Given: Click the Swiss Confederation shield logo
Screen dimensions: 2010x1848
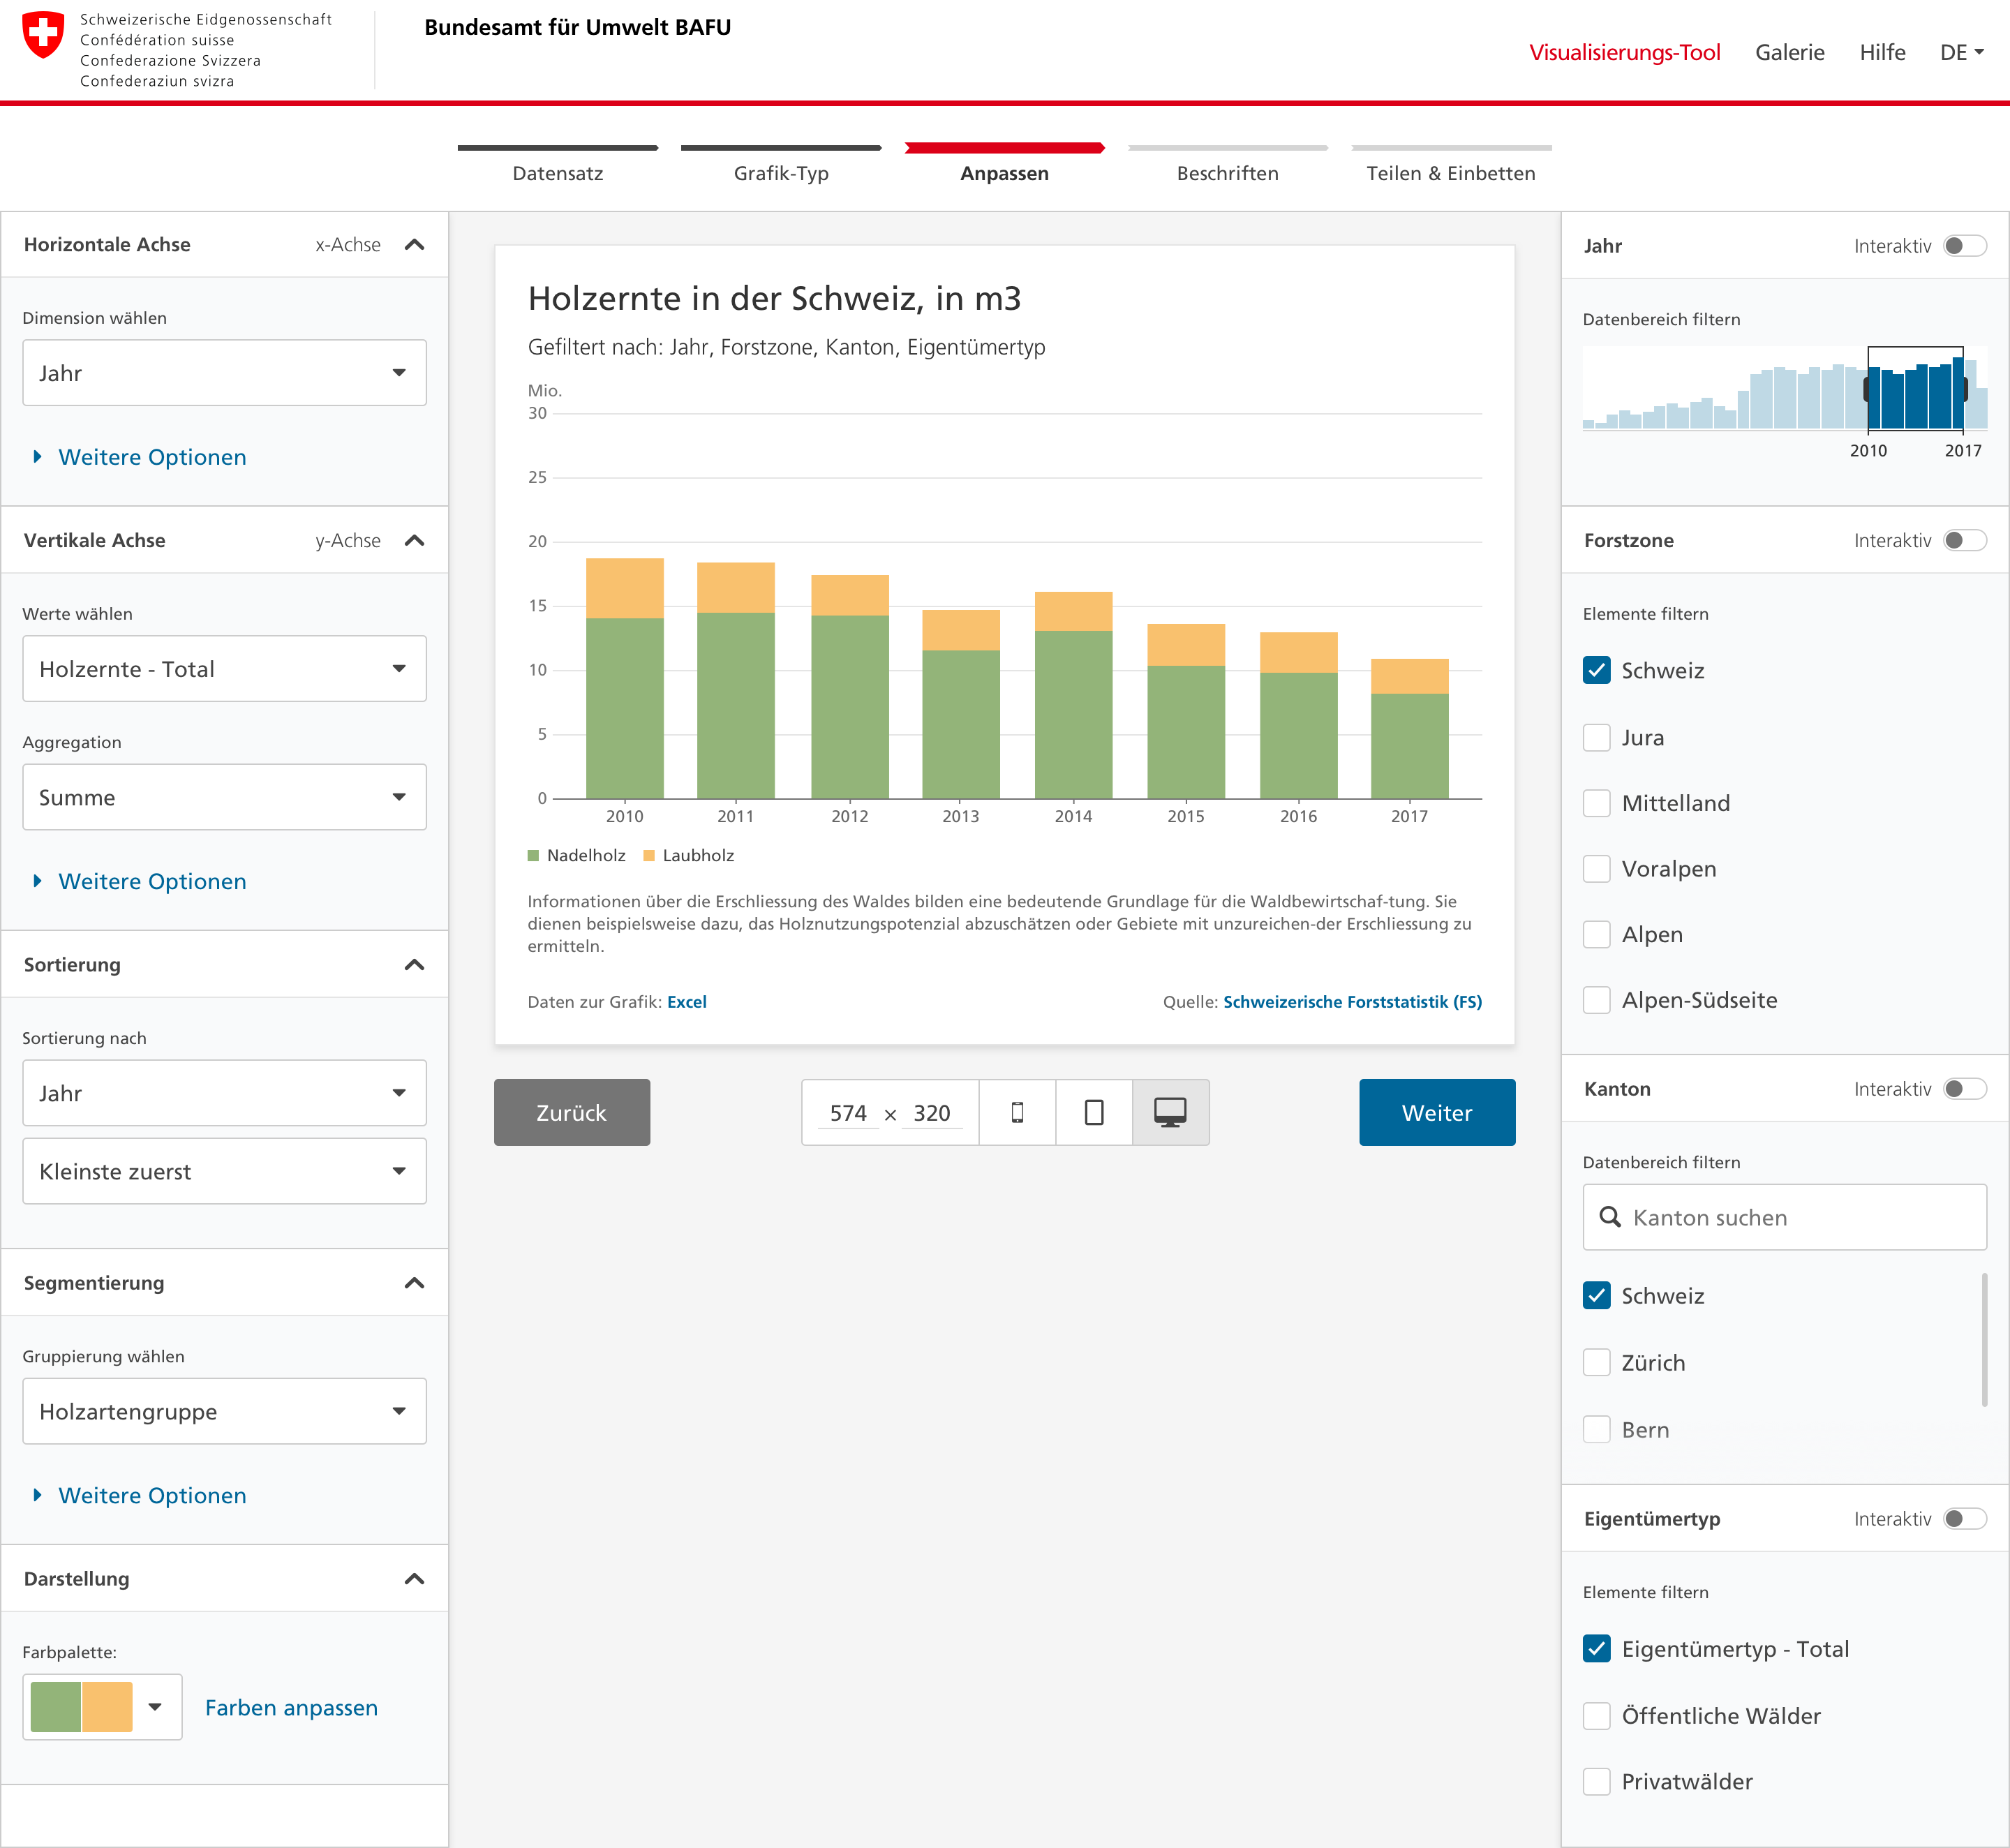Looking at the screenshot, I should point(43,35).
